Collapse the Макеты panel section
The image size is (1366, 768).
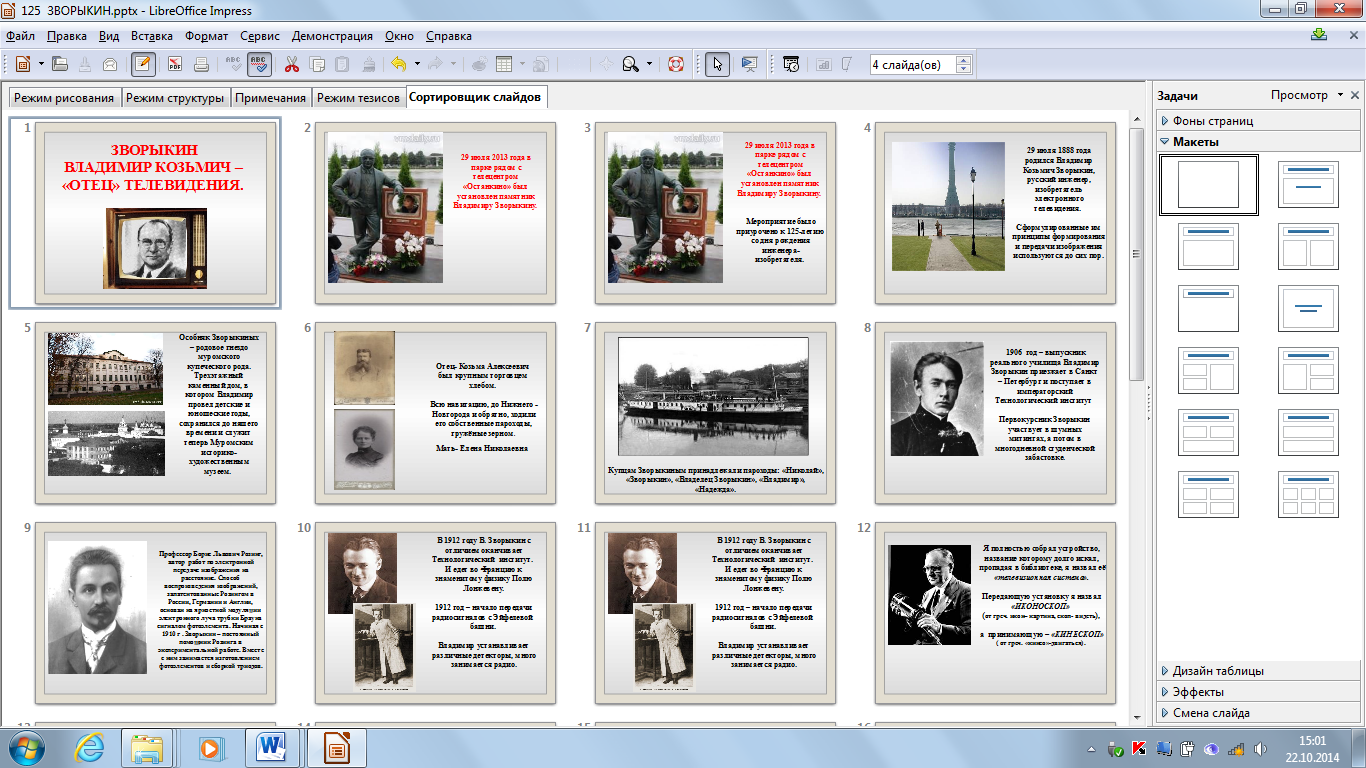pyautogui.click(x=1258, y=142)
